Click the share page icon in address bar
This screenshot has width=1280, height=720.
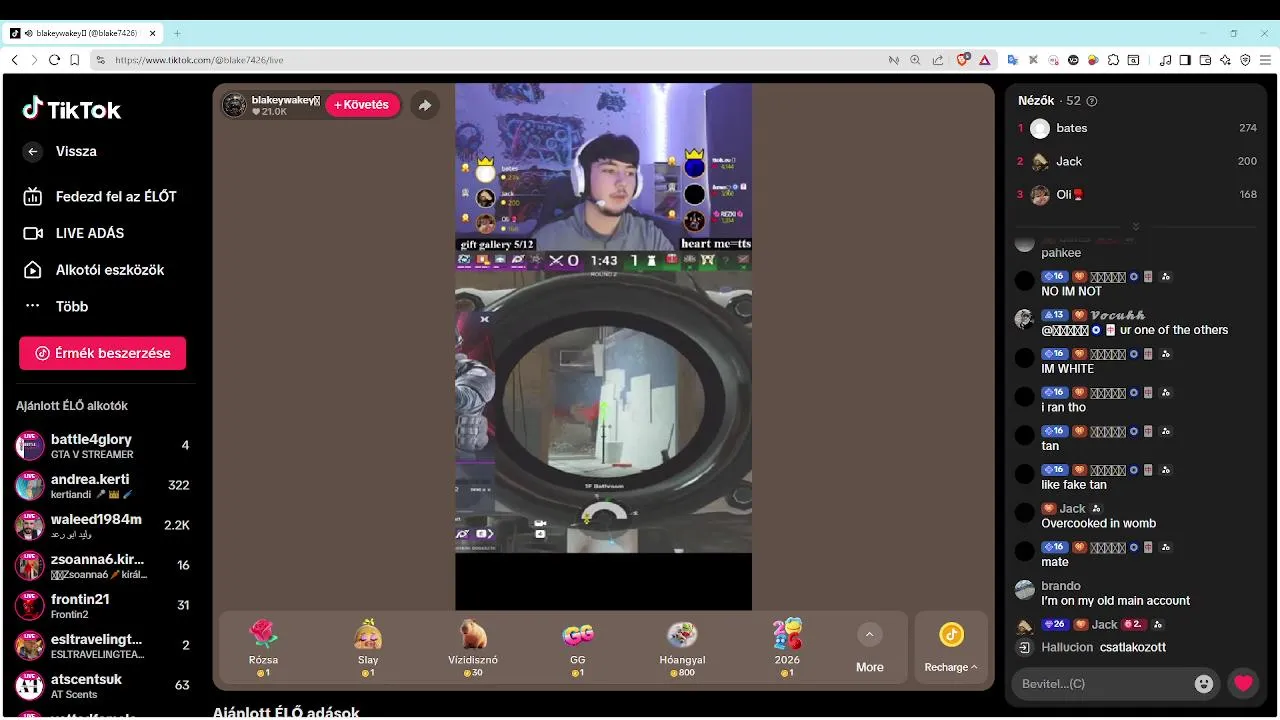coord(937,60)
